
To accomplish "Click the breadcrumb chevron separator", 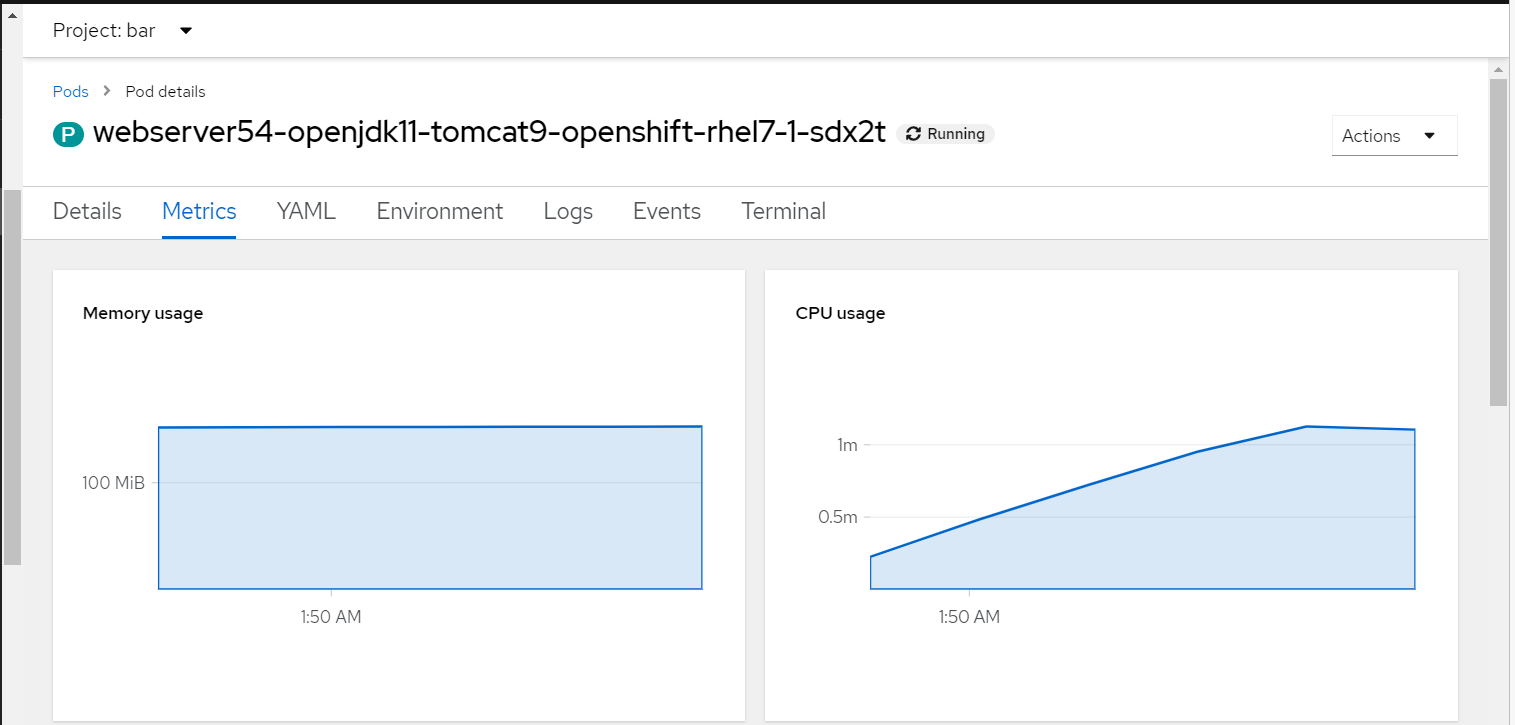I will tap(107, 91).
